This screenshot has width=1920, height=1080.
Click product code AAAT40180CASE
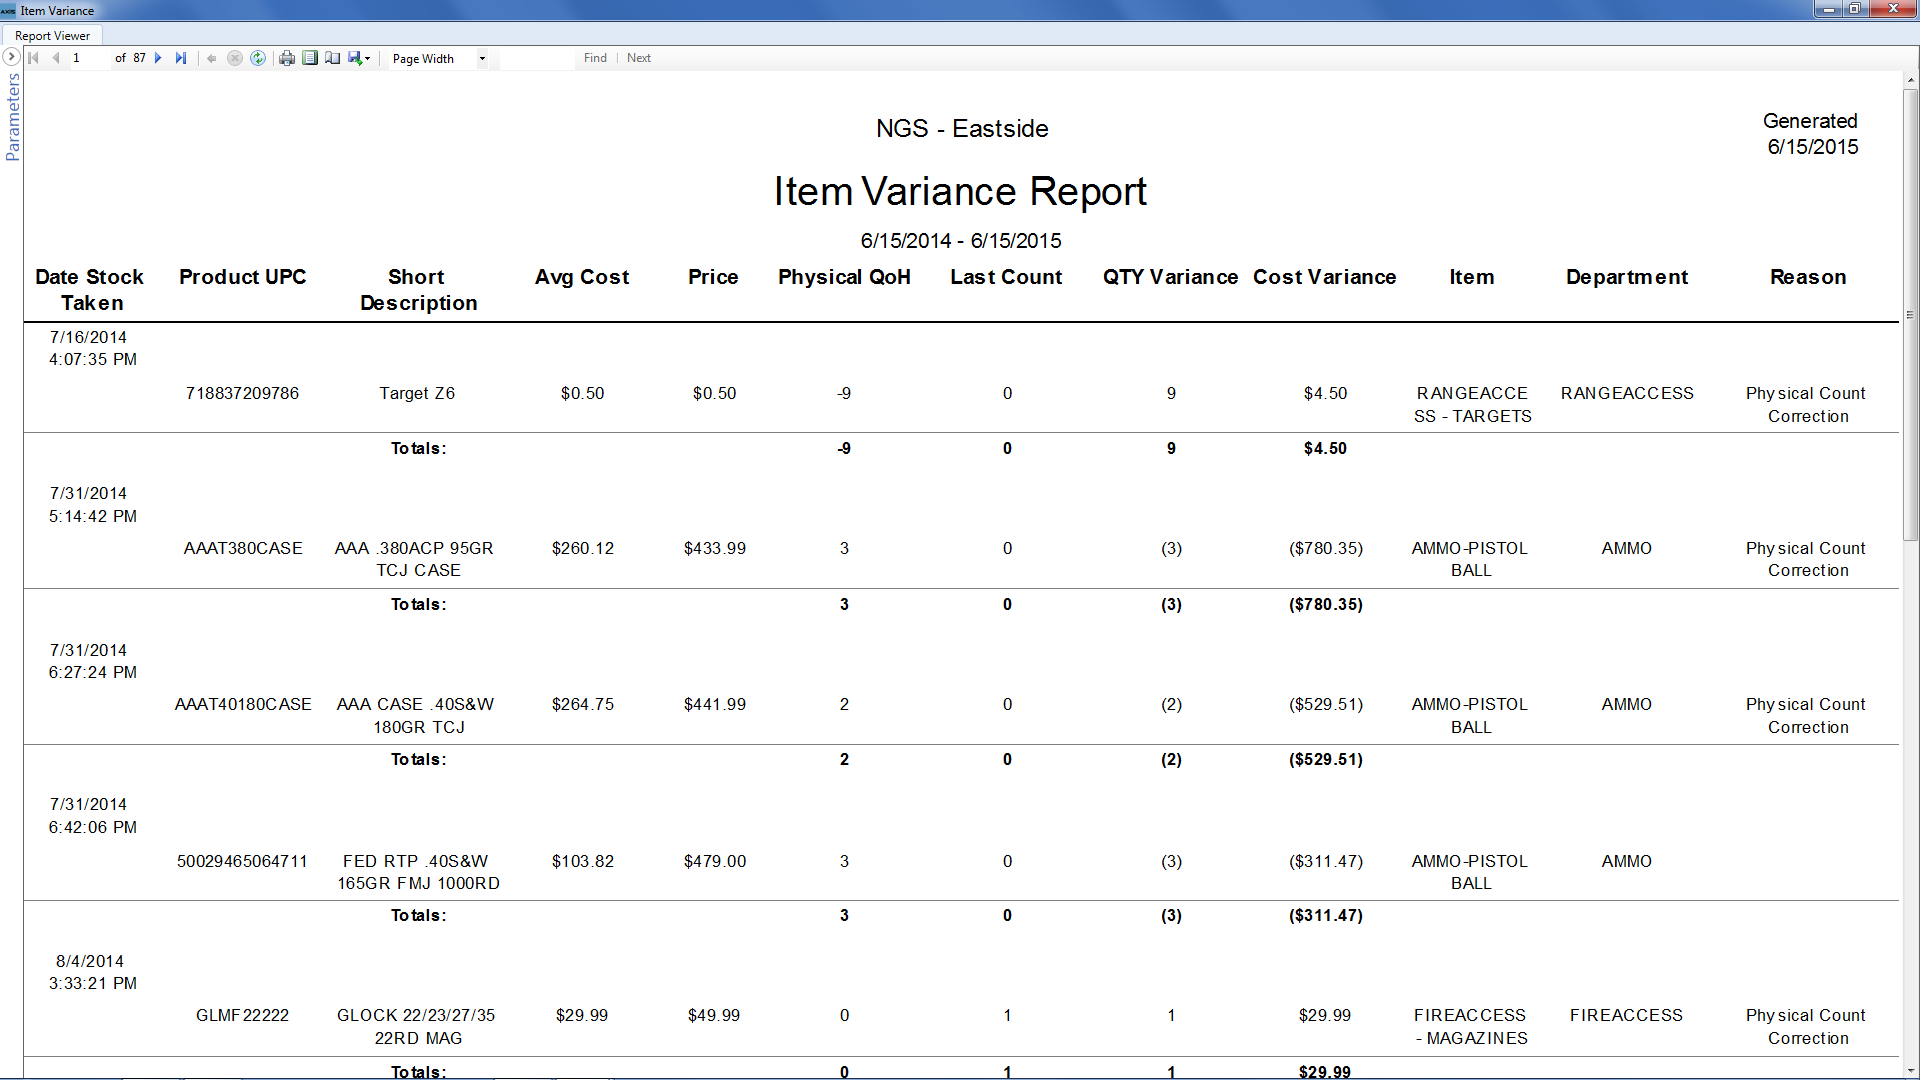pyautogui.click(x=243, y=704)
